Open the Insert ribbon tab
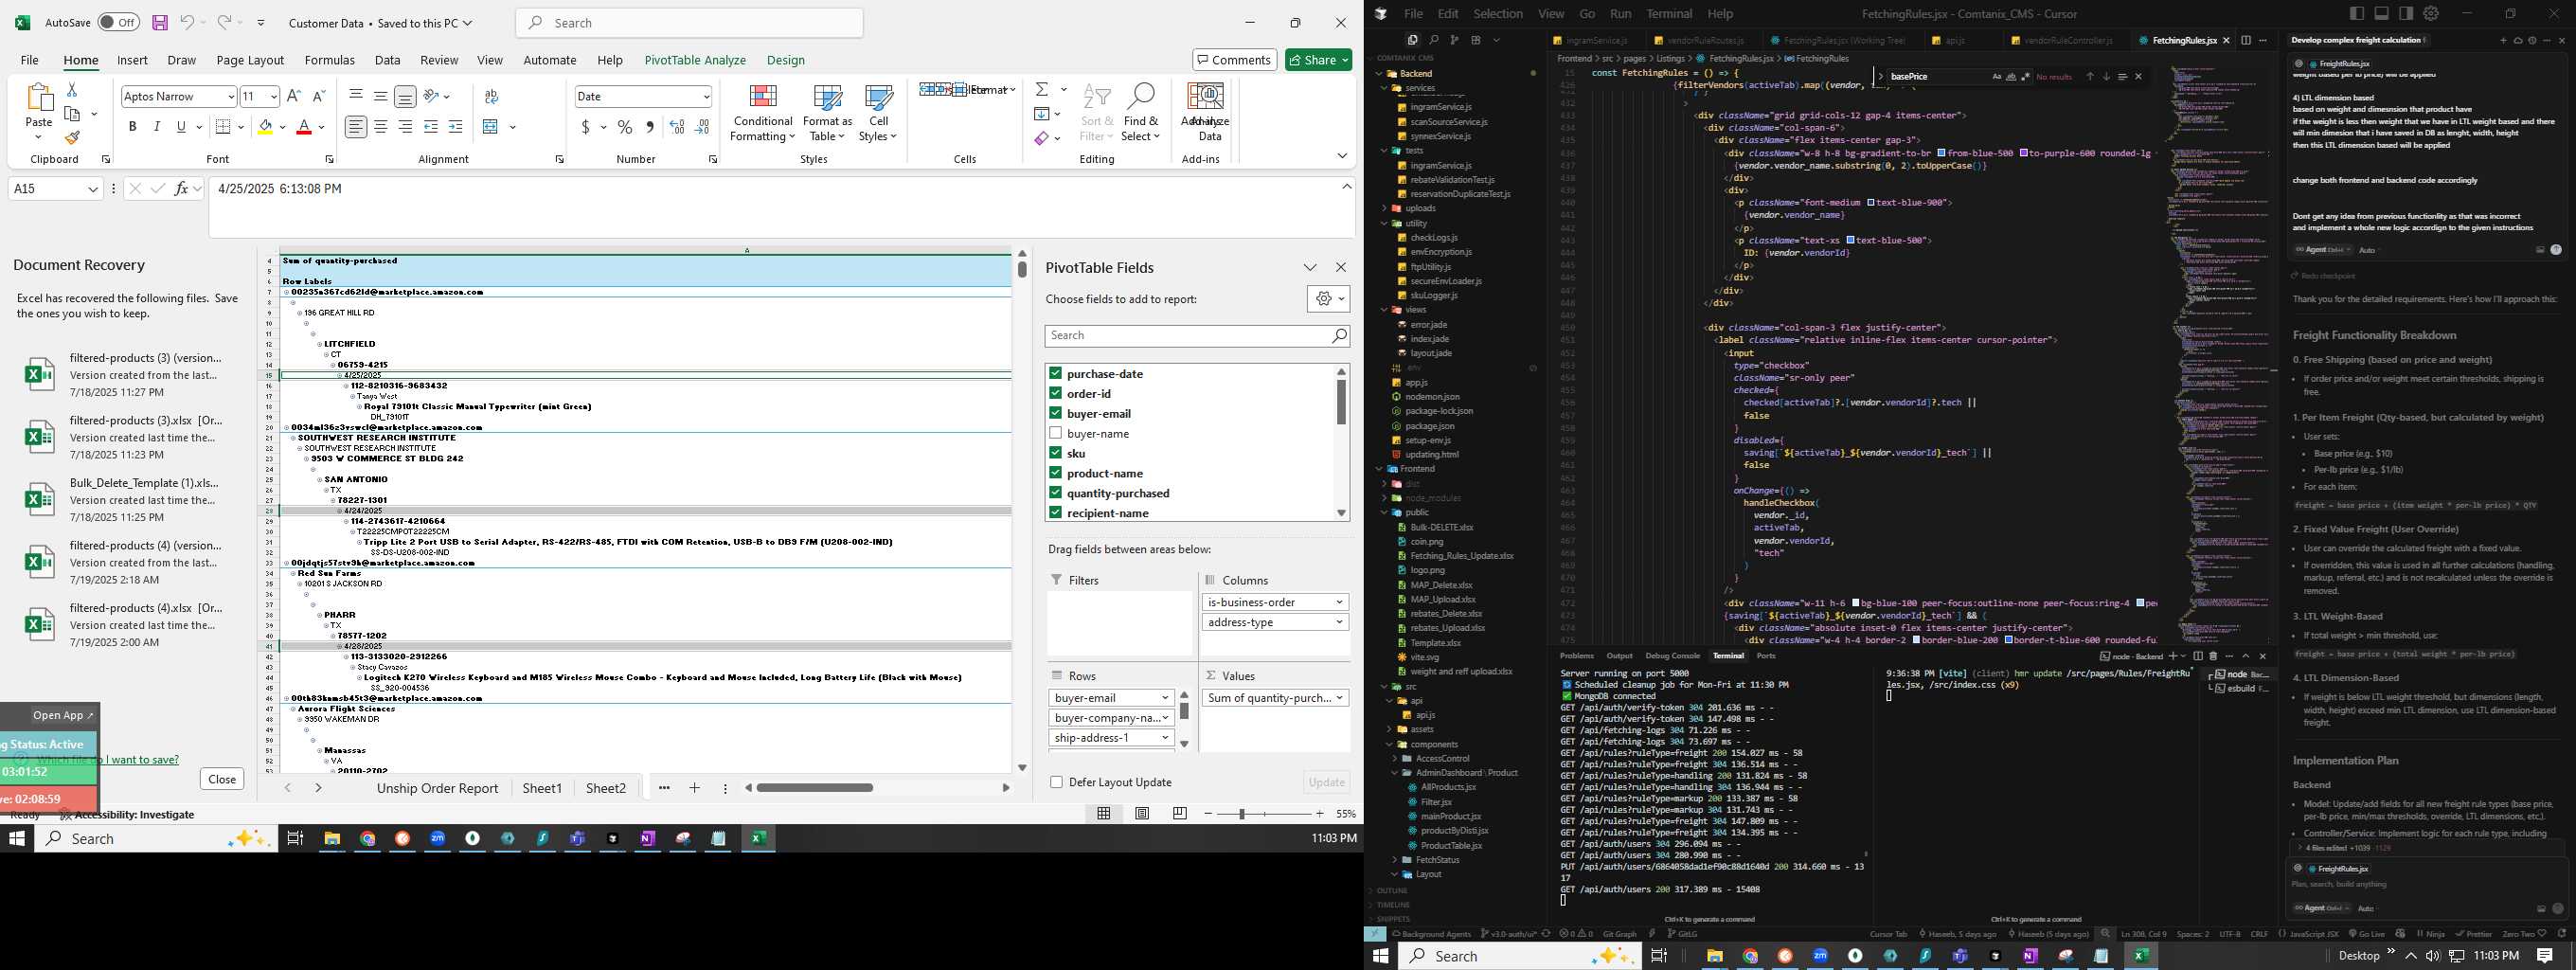The width and height of the screenshot is (2576, 970). pyautogui.click(x=132, y=60)
